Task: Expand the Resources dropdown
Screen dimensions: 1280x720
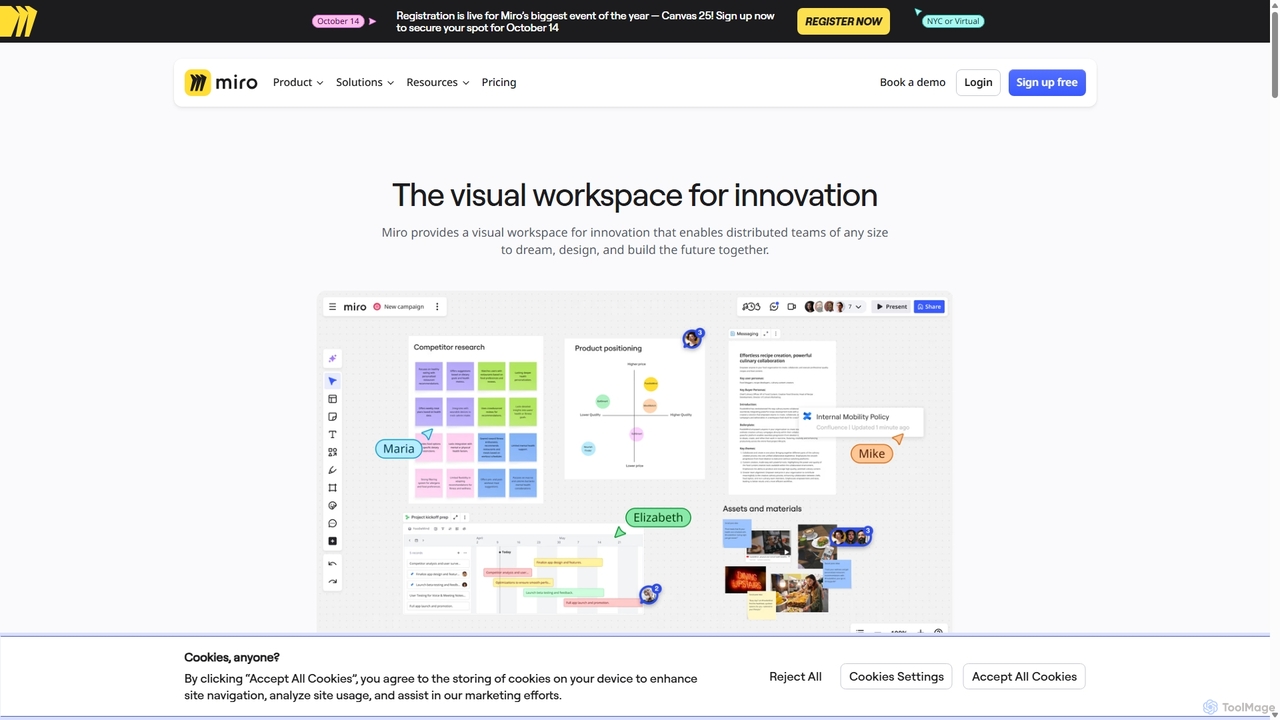Action: (438, 82)
